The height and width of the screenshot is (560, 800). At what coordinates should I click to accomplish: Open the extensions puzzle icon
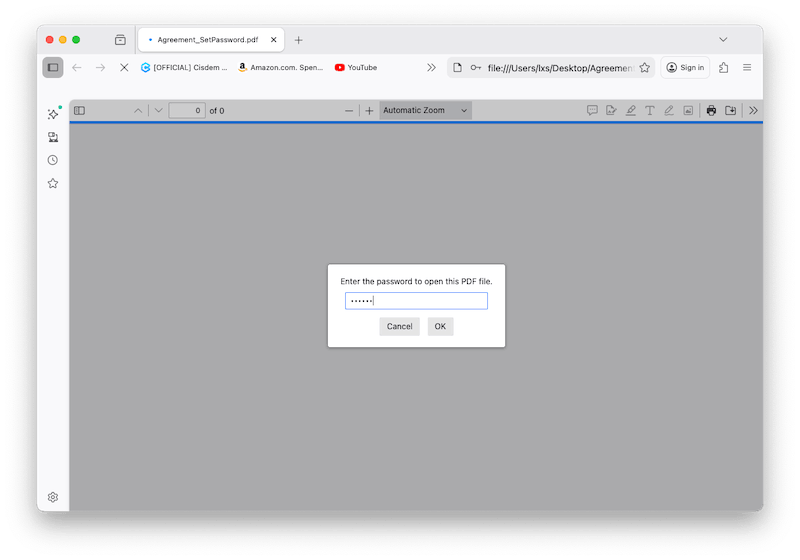[x=723, y=67]
